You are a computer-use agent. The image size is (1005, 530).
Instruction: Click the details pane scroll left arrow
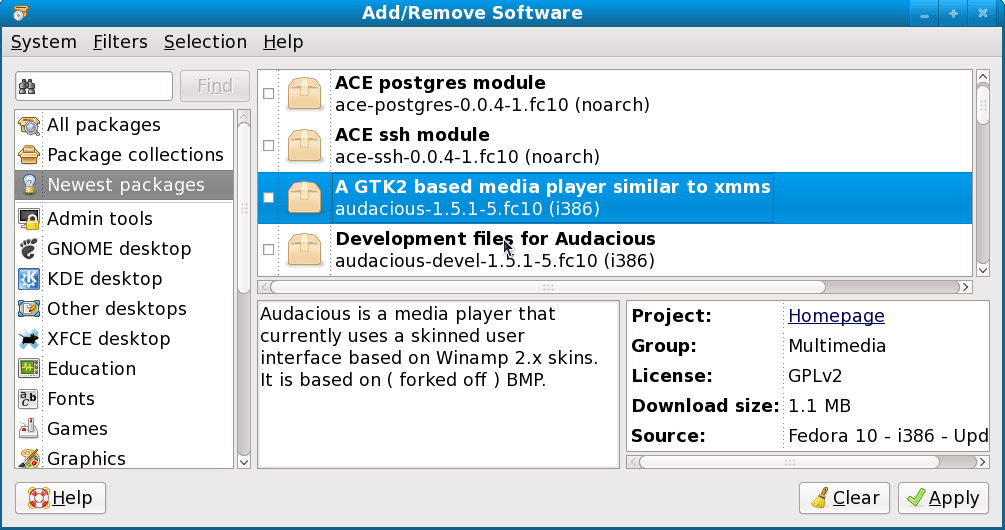coord(633,461)
